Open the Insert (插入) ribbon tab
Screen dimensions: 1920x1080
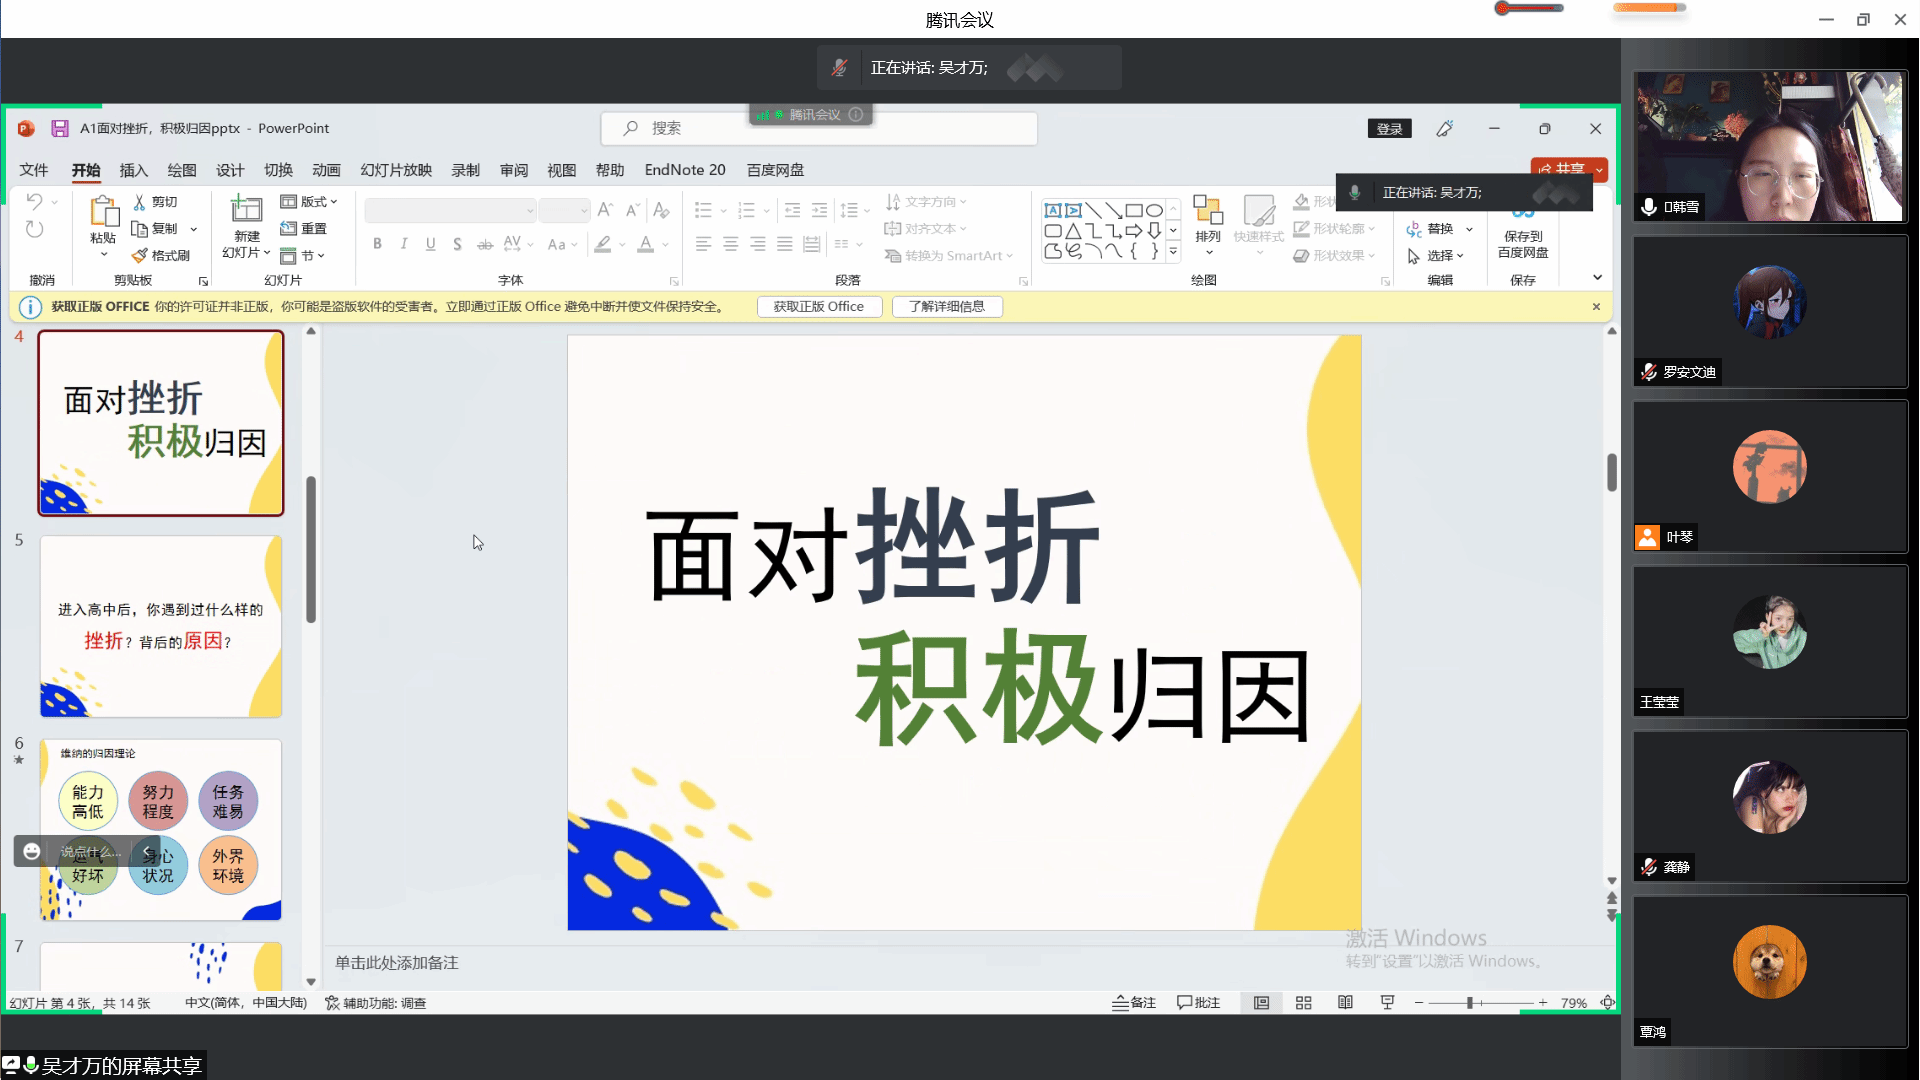[133, 170]
